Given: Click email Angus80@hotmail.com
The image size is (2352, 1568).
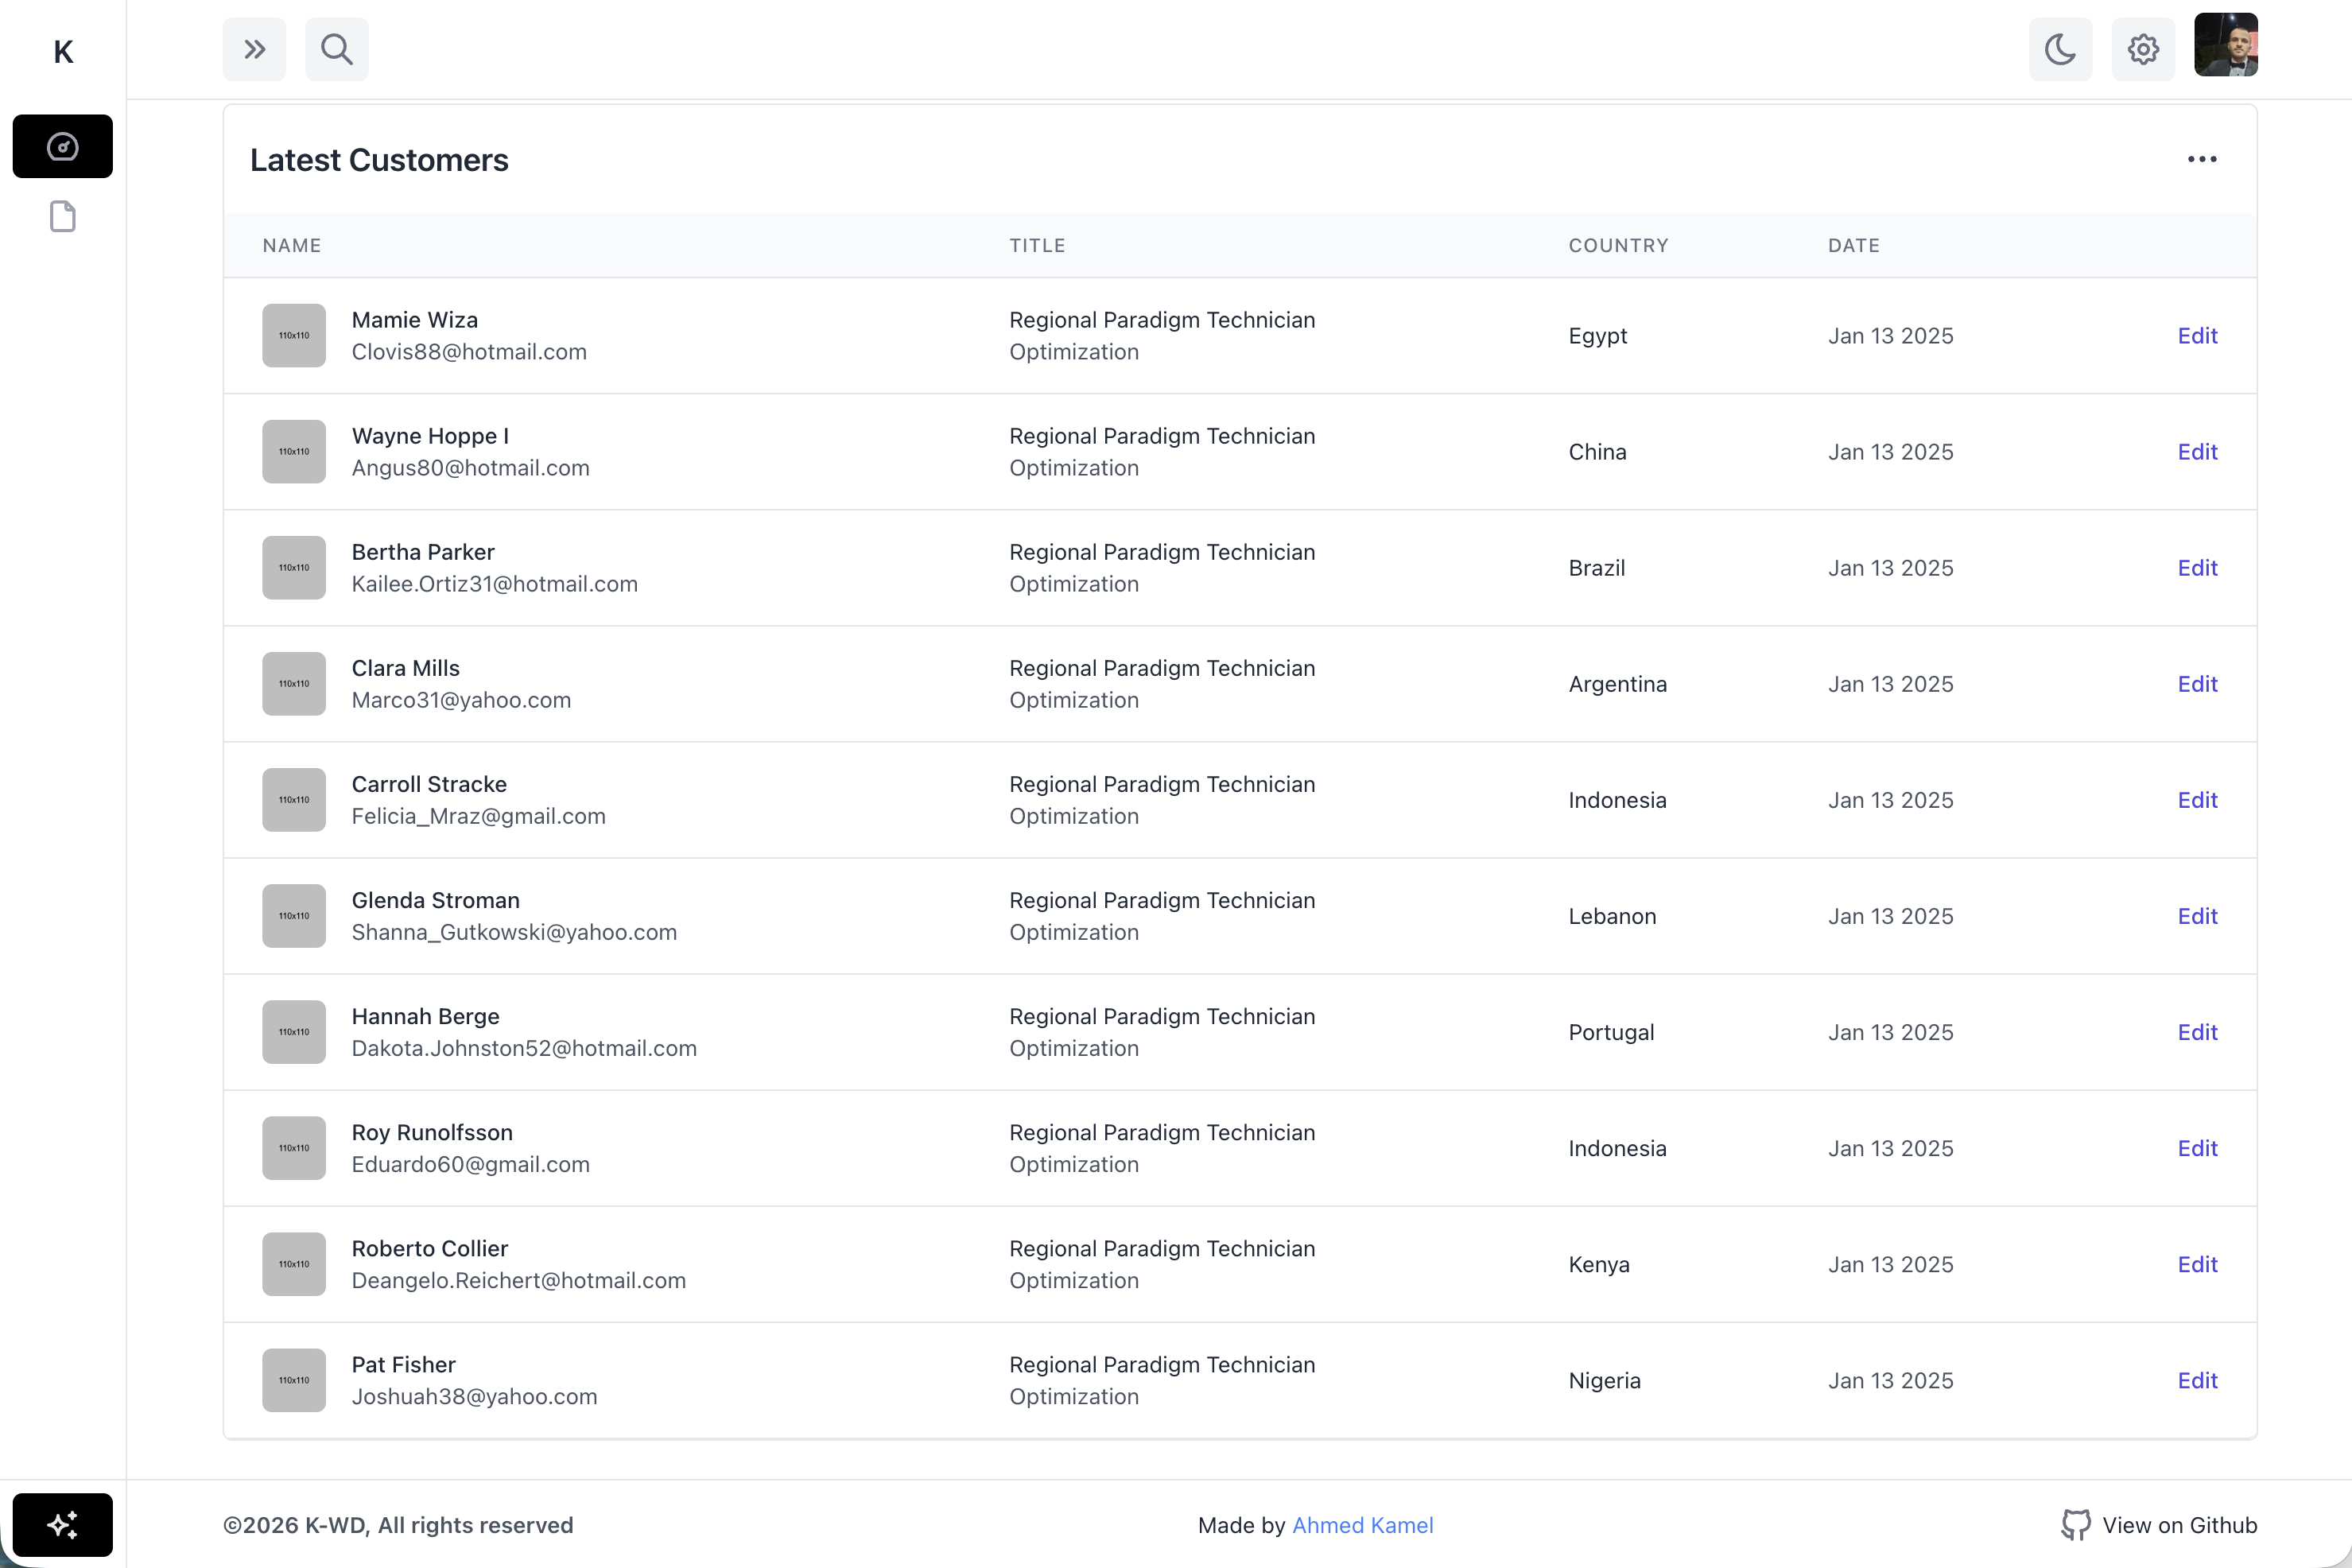Looking at the screenshot, I should click(471, 468).
